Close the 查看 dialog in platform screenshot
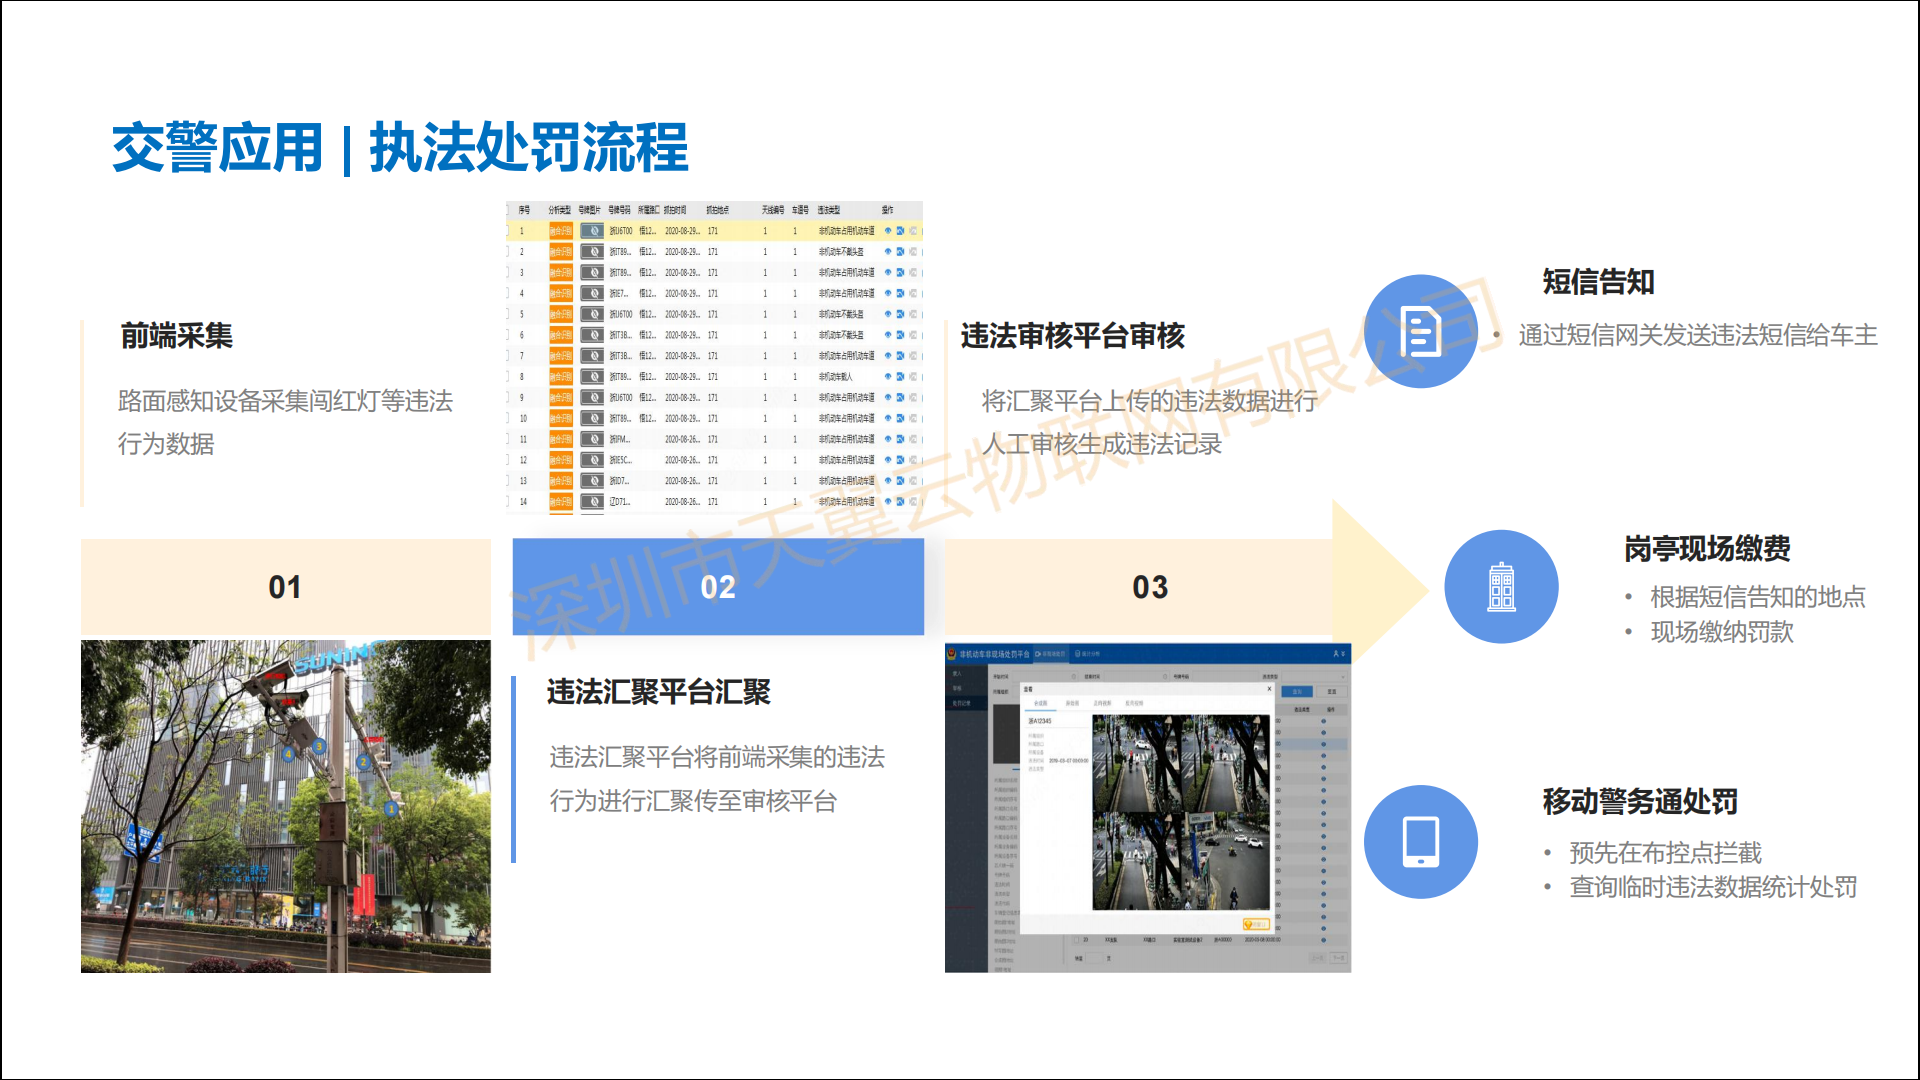Screen dimensions: 1920x1080 click(x=1269, y=689)
